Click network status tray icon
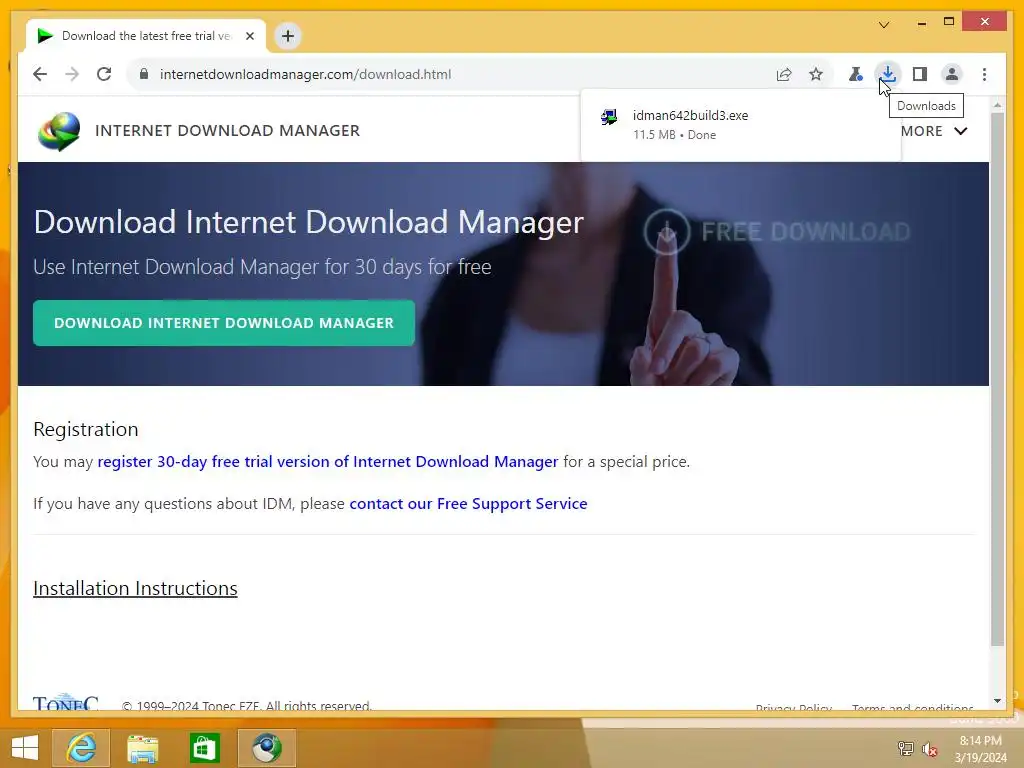 point(905,748)
